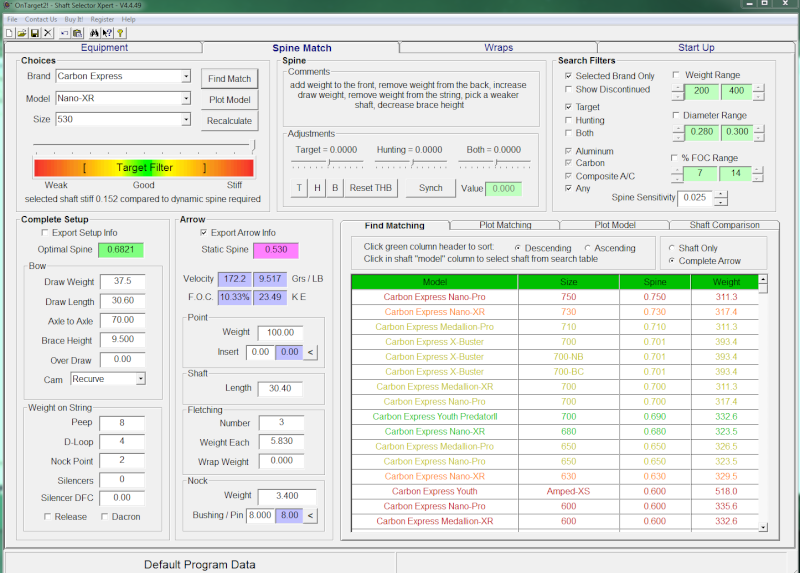This screenshot has height=573, width=800.
Task: Increase Spine Sensitivity with up arrow
Action: pyautogui.click(x=720, y=194)
